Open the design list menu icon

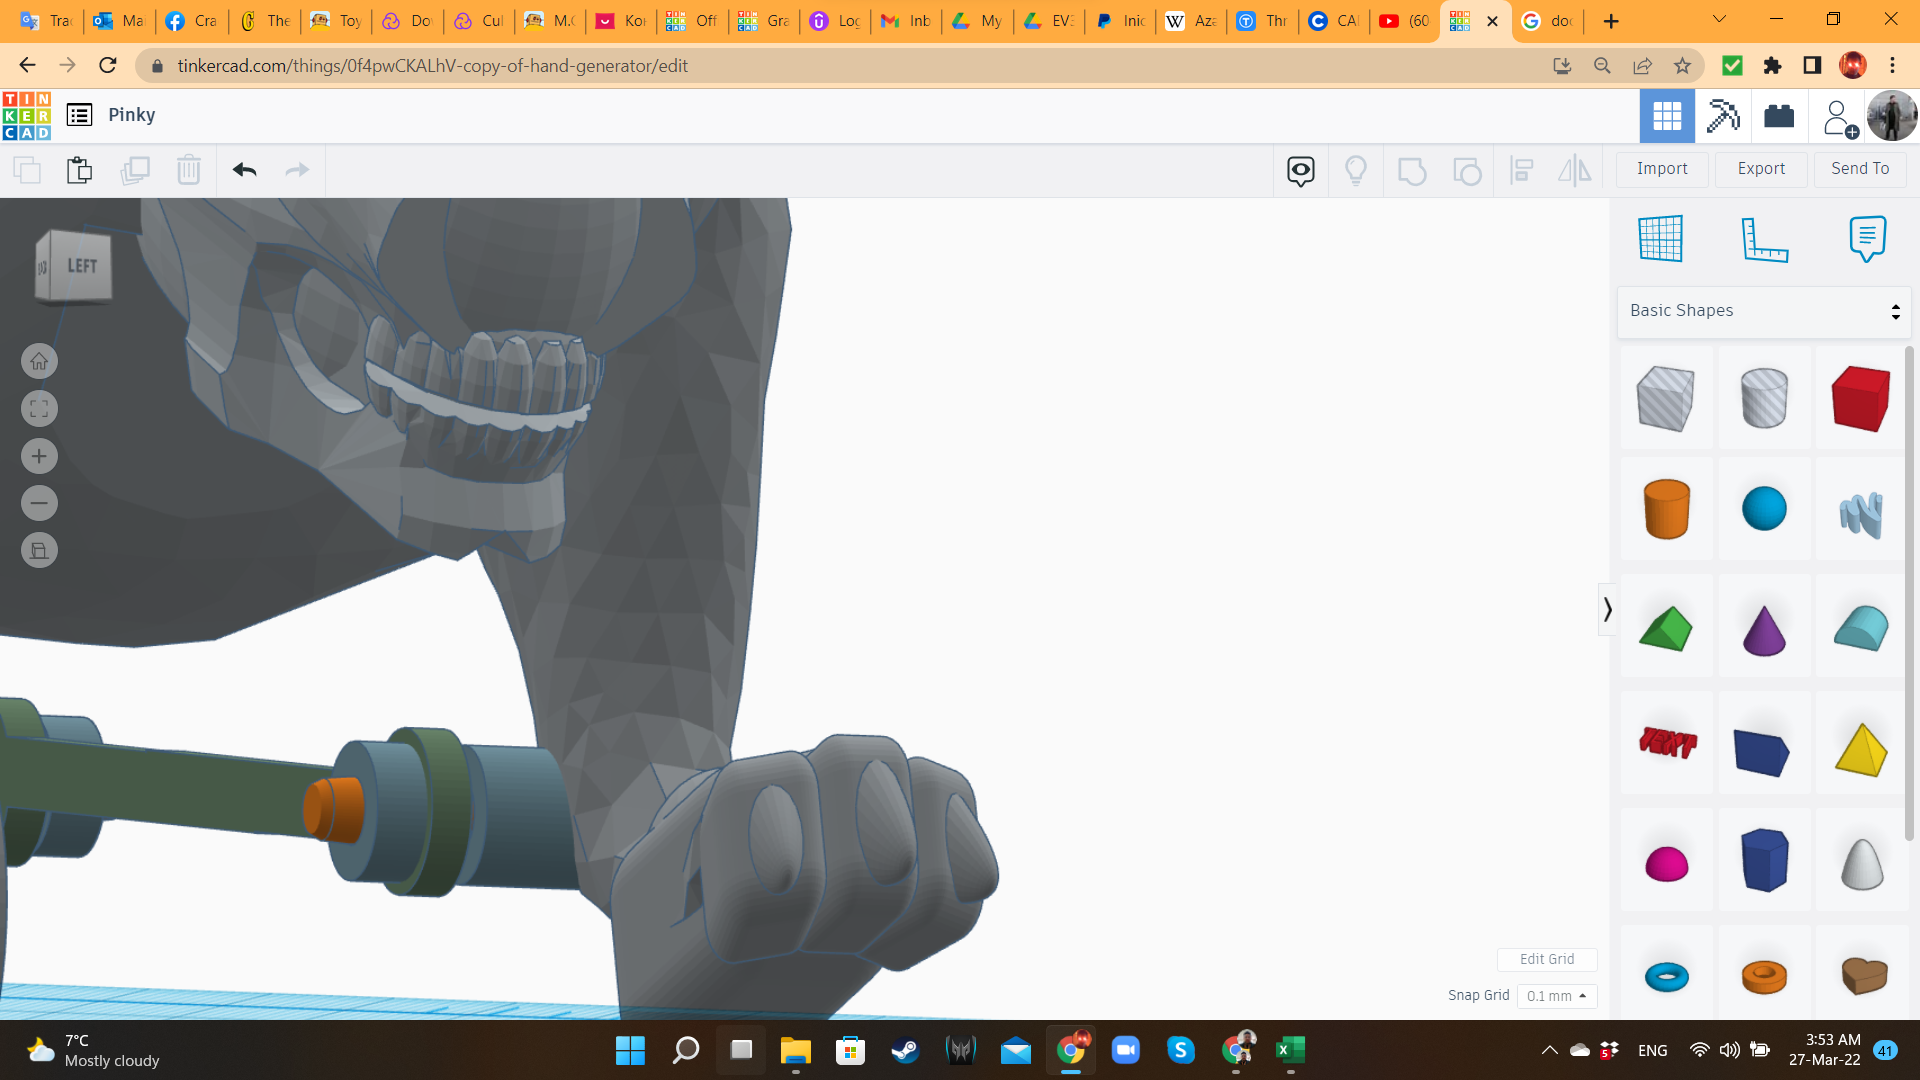tap(79, 115)
